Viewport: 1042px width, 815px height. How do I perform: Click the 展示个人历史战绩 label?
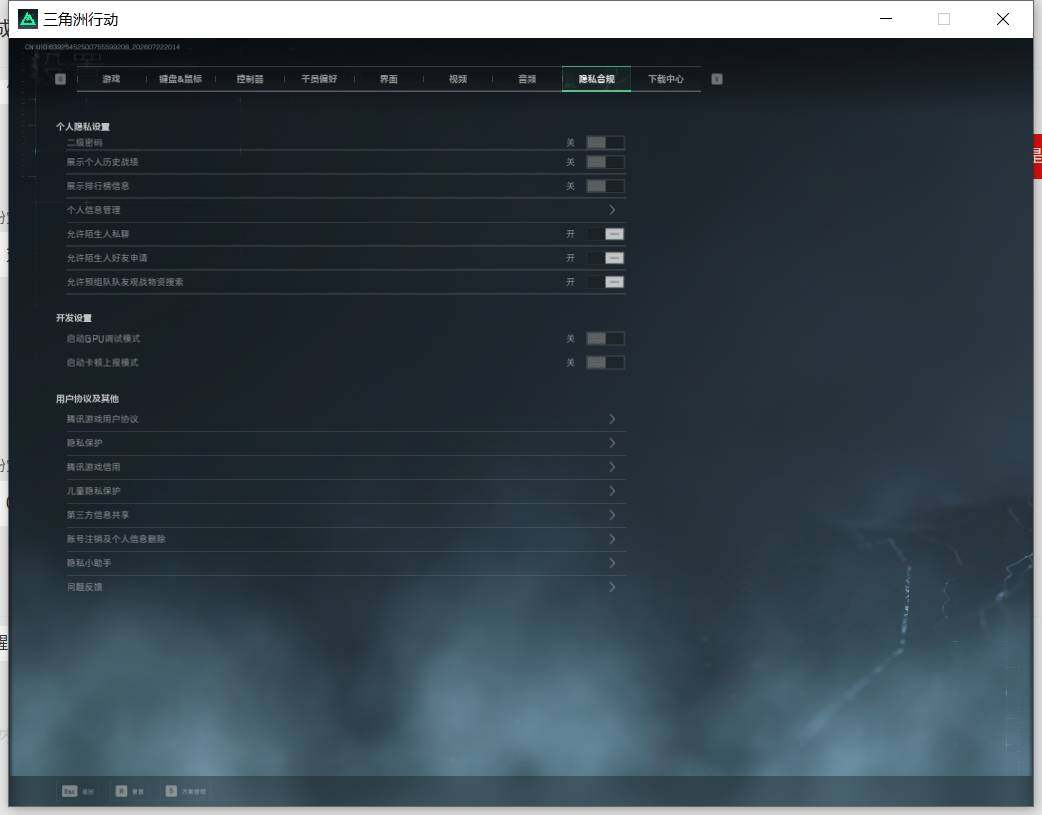[102, 162]
